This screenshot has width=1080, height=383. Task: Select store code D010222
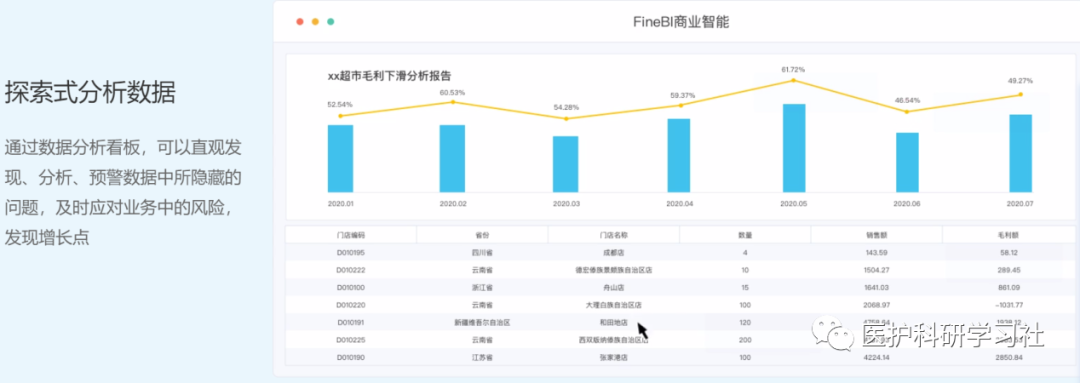(x=351, y=270)
